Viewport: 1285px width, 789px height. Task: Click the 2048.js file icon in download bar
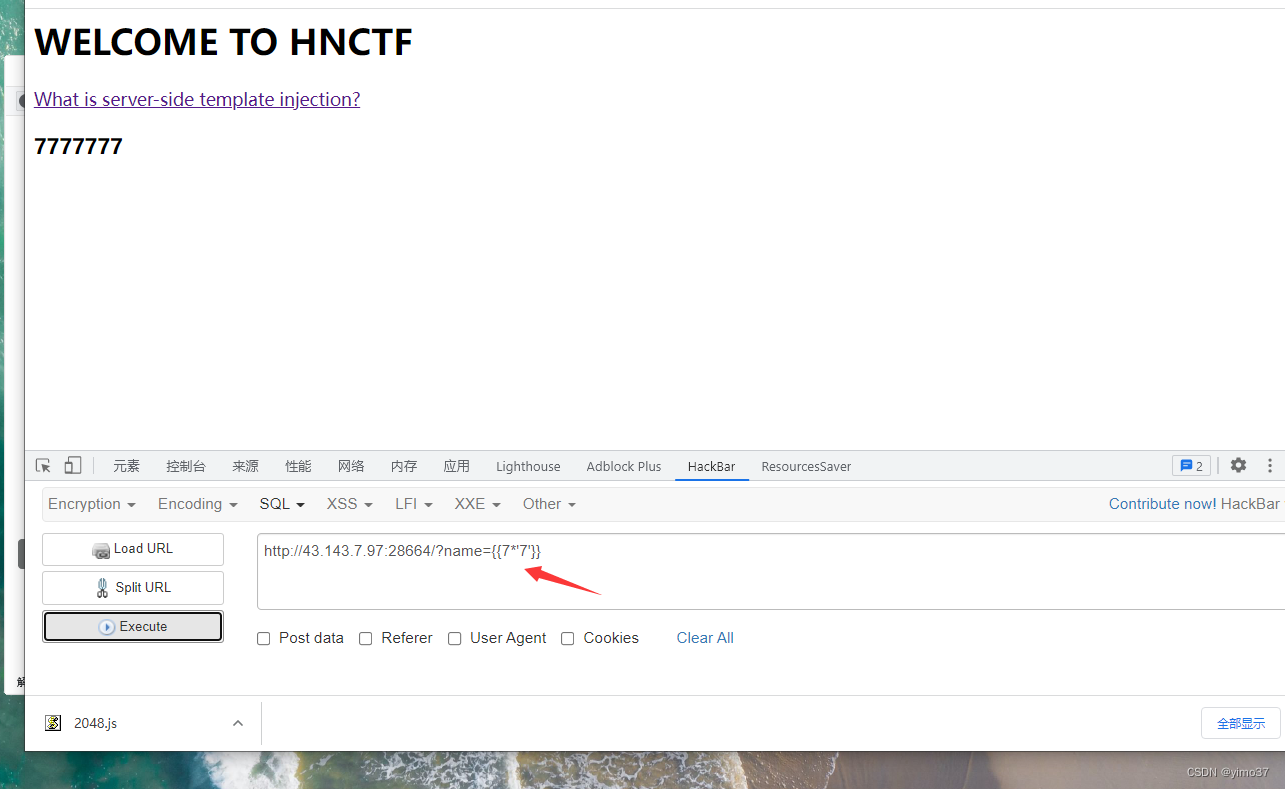point(52,722)
